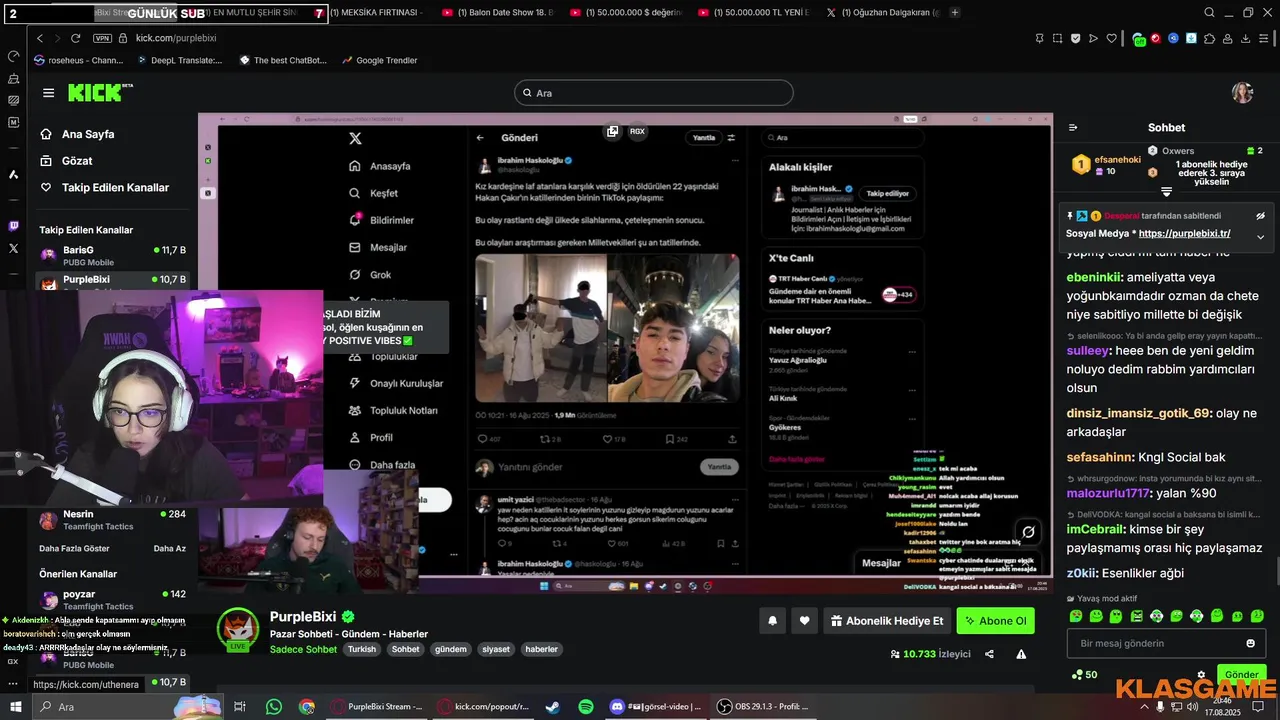Screen dimensions: 1280x720
Task: Open Twitch icon in browser sidebar
Action: (13, 226)
